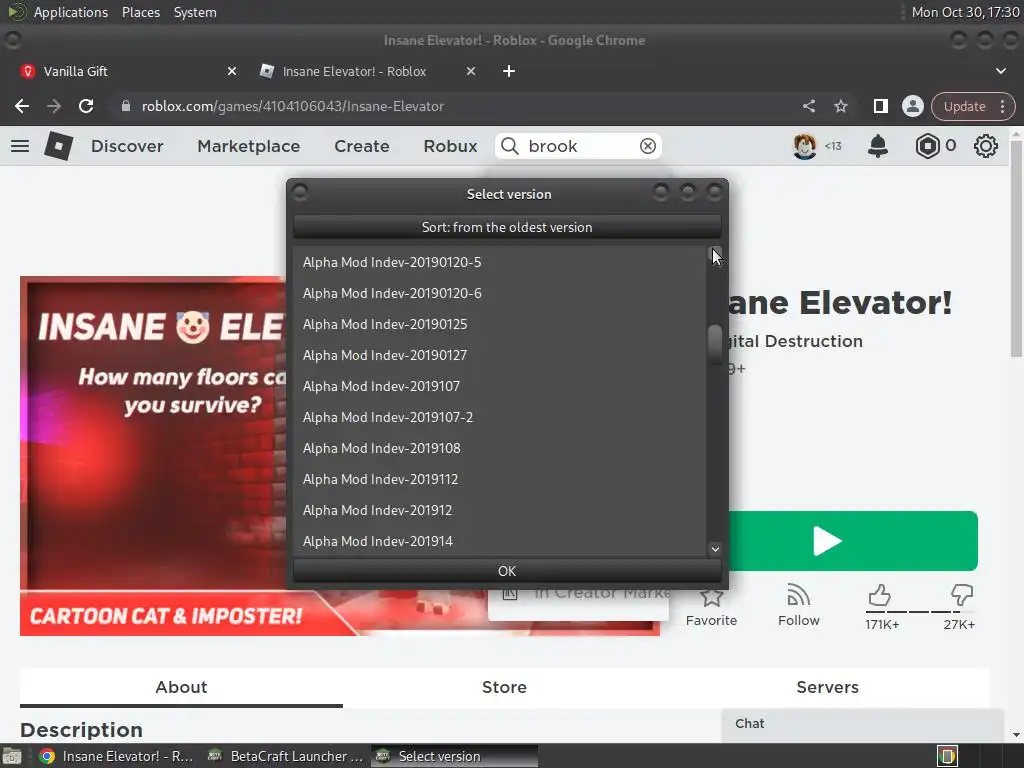The height and width of the screenshot is (768, 1024).
Task: Dislike the game with thumbs down
Action: (x=961, y=596)
